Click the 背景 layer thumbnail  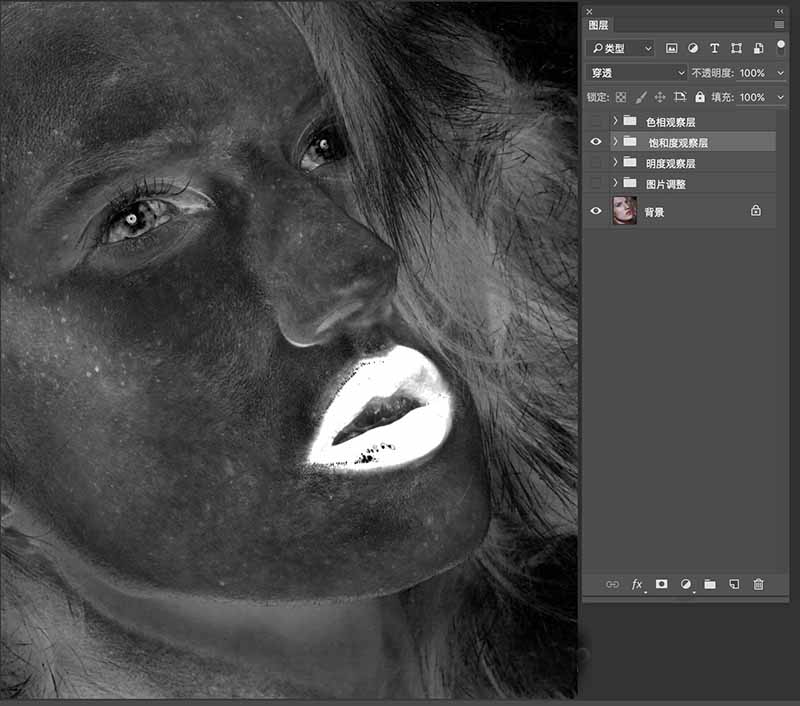pos(625,211)
